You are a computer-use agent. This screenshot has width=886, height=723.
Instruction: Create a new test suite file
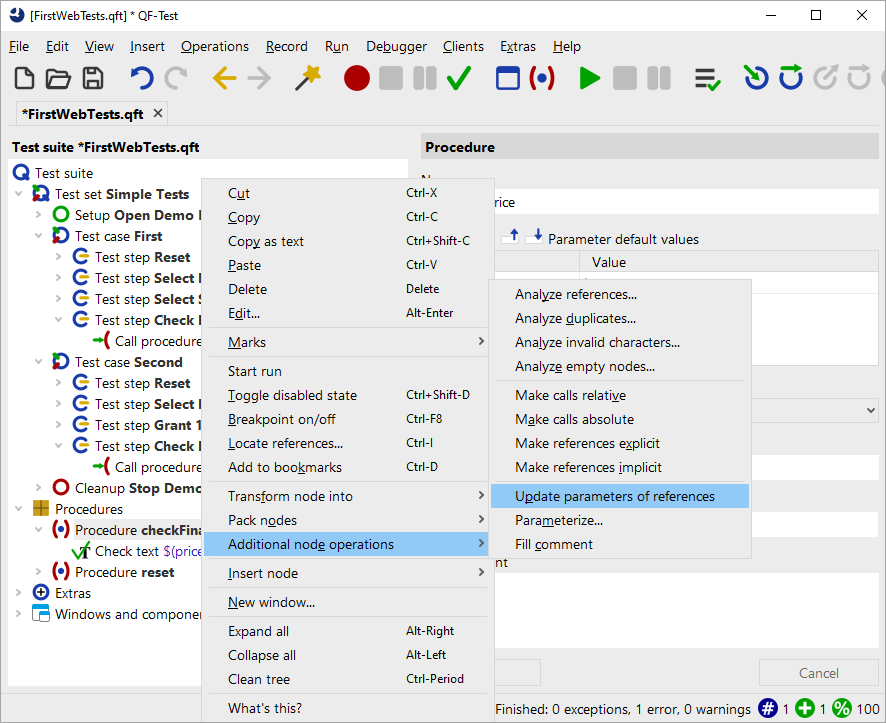coord(24,78)
